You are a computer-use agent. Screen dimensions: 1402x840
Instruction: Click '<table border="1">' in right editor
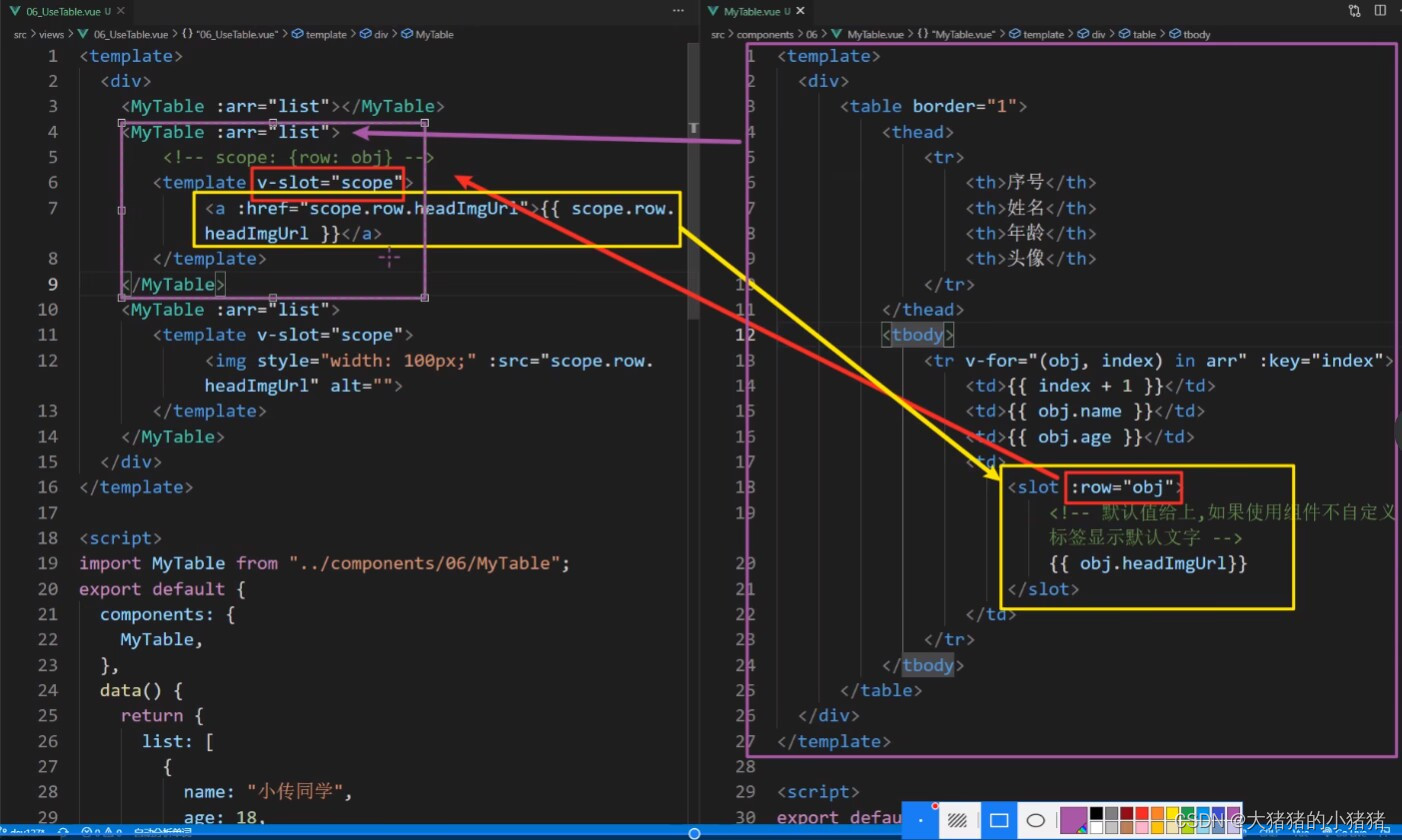[x=934, y=106]
